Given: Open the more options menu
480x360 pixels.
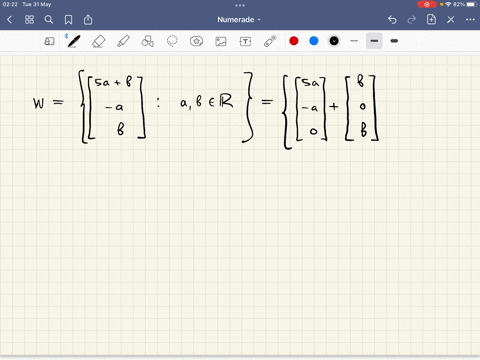Looking at the screenshot, I should (470, 20).
